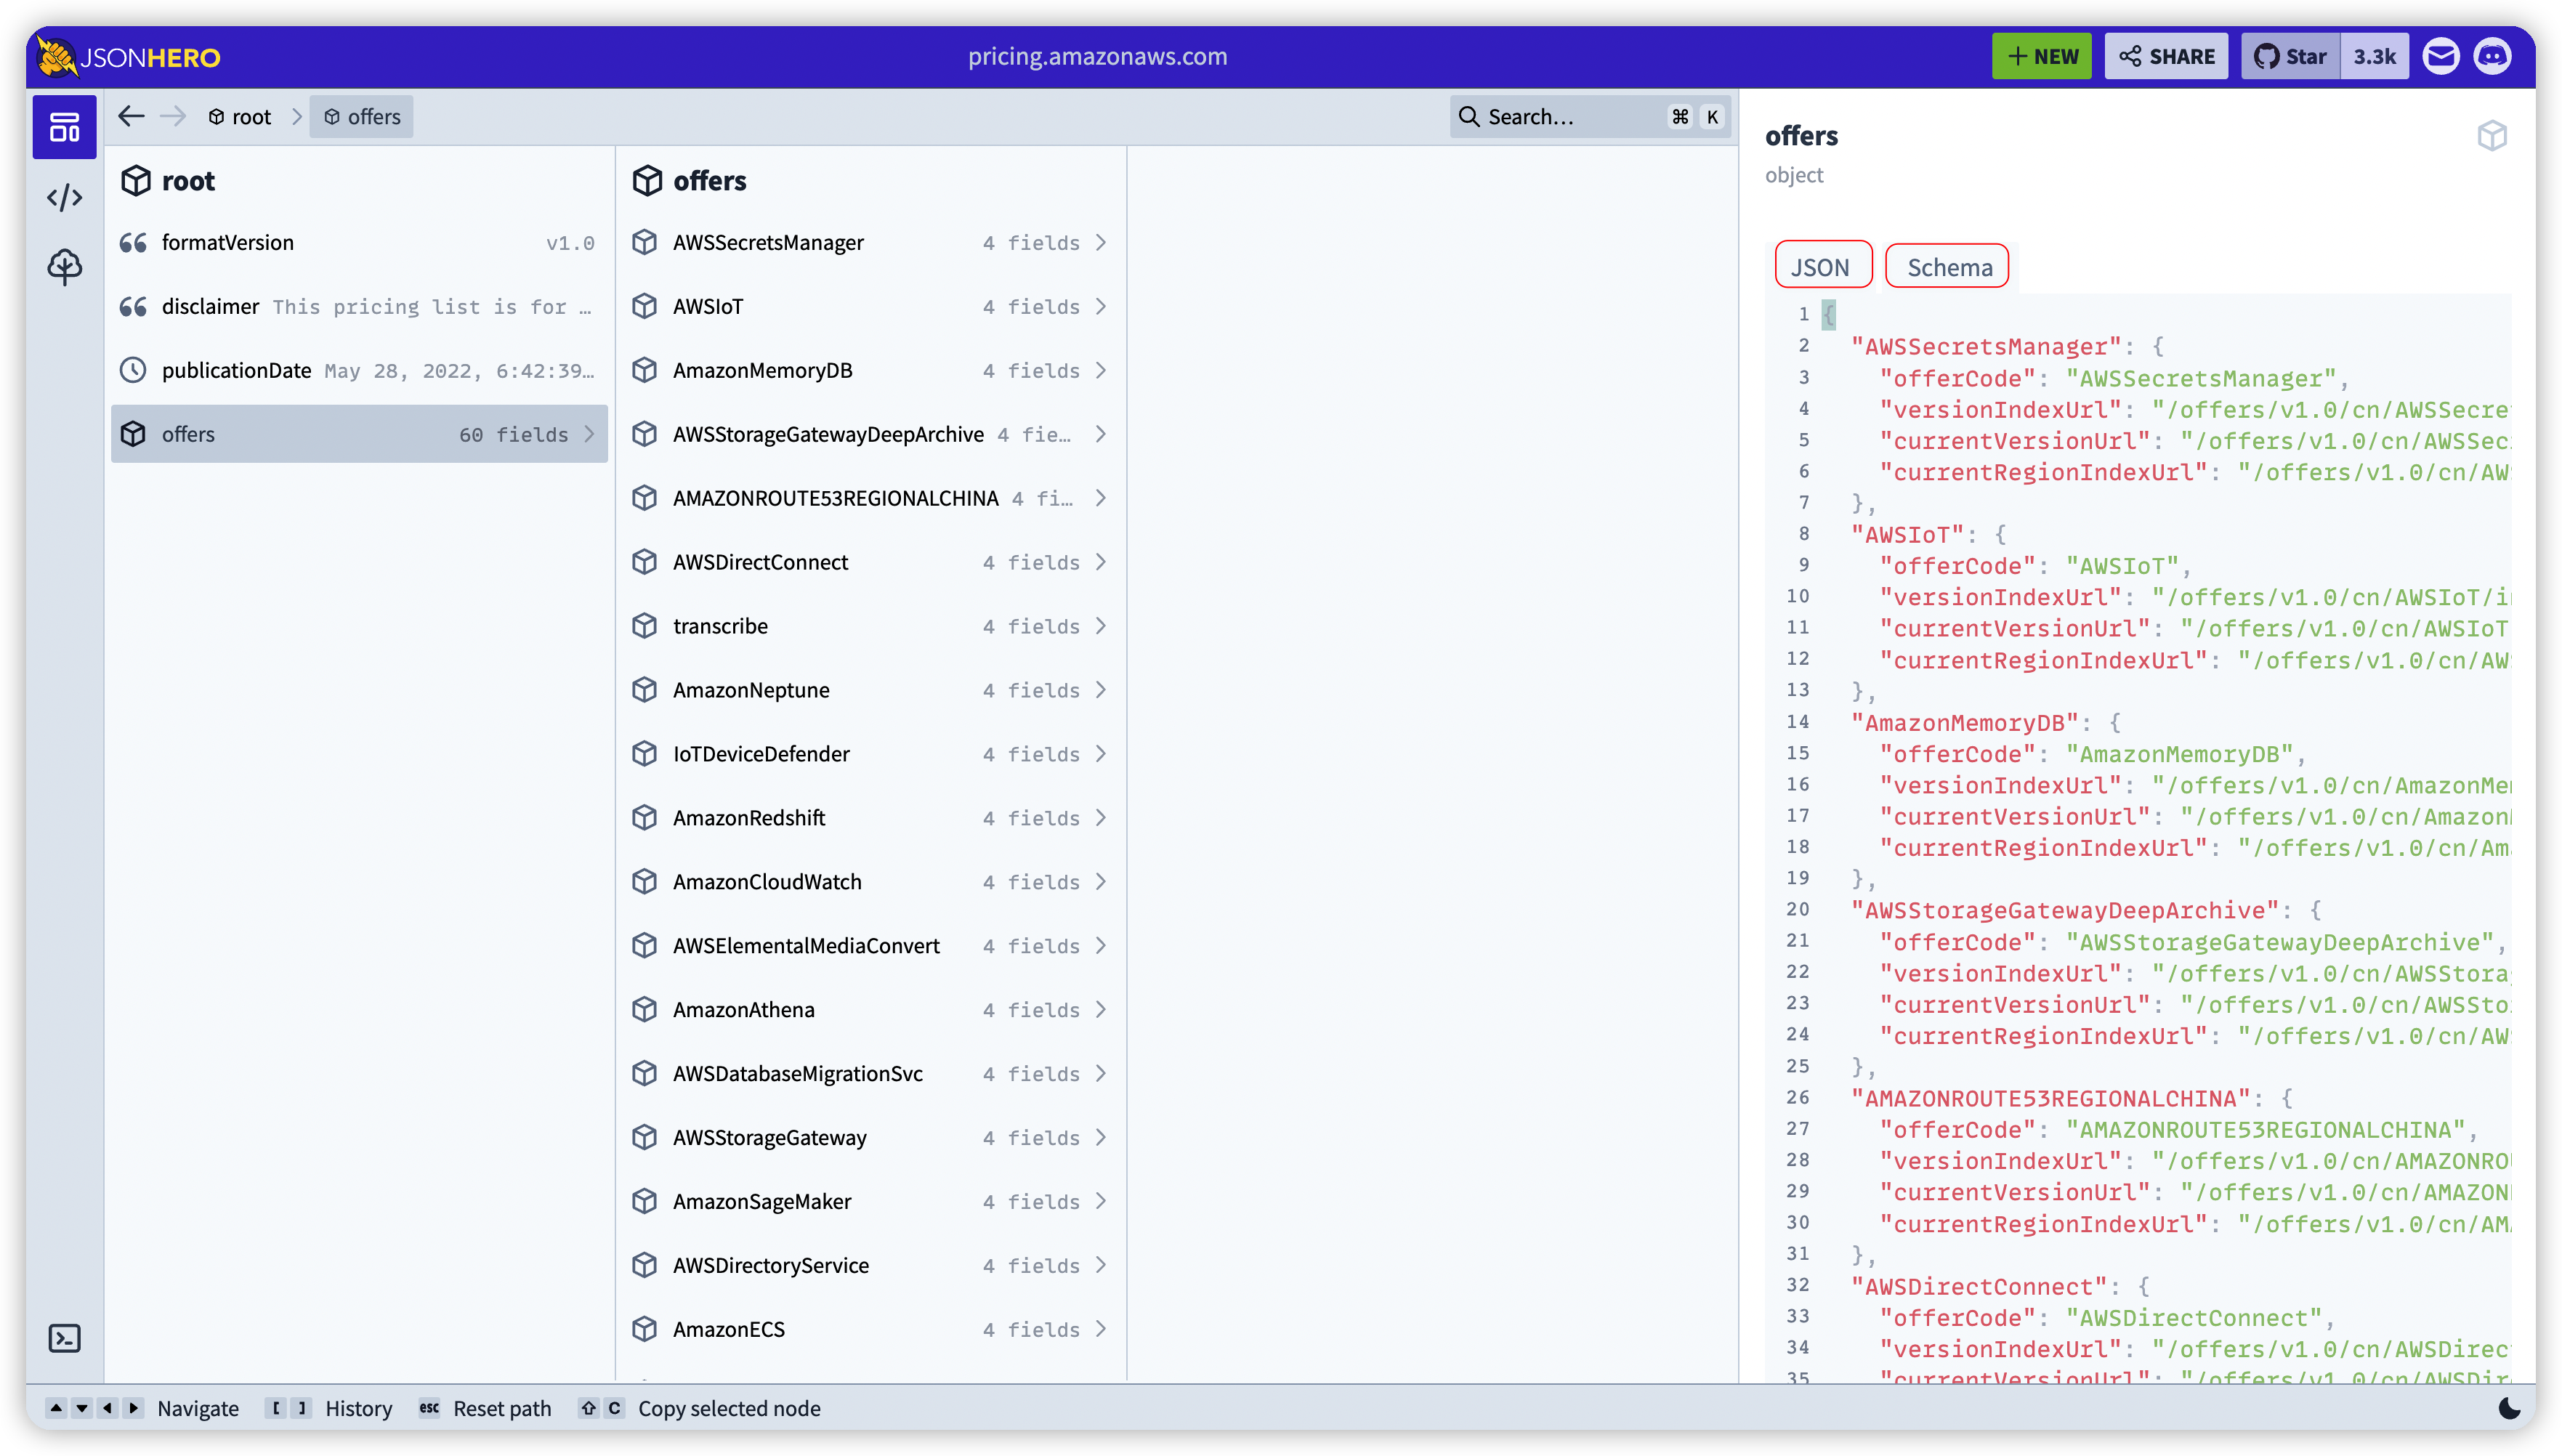Click the green NEW button
Screen dimensions: 2562x1456
point(2041,57)
